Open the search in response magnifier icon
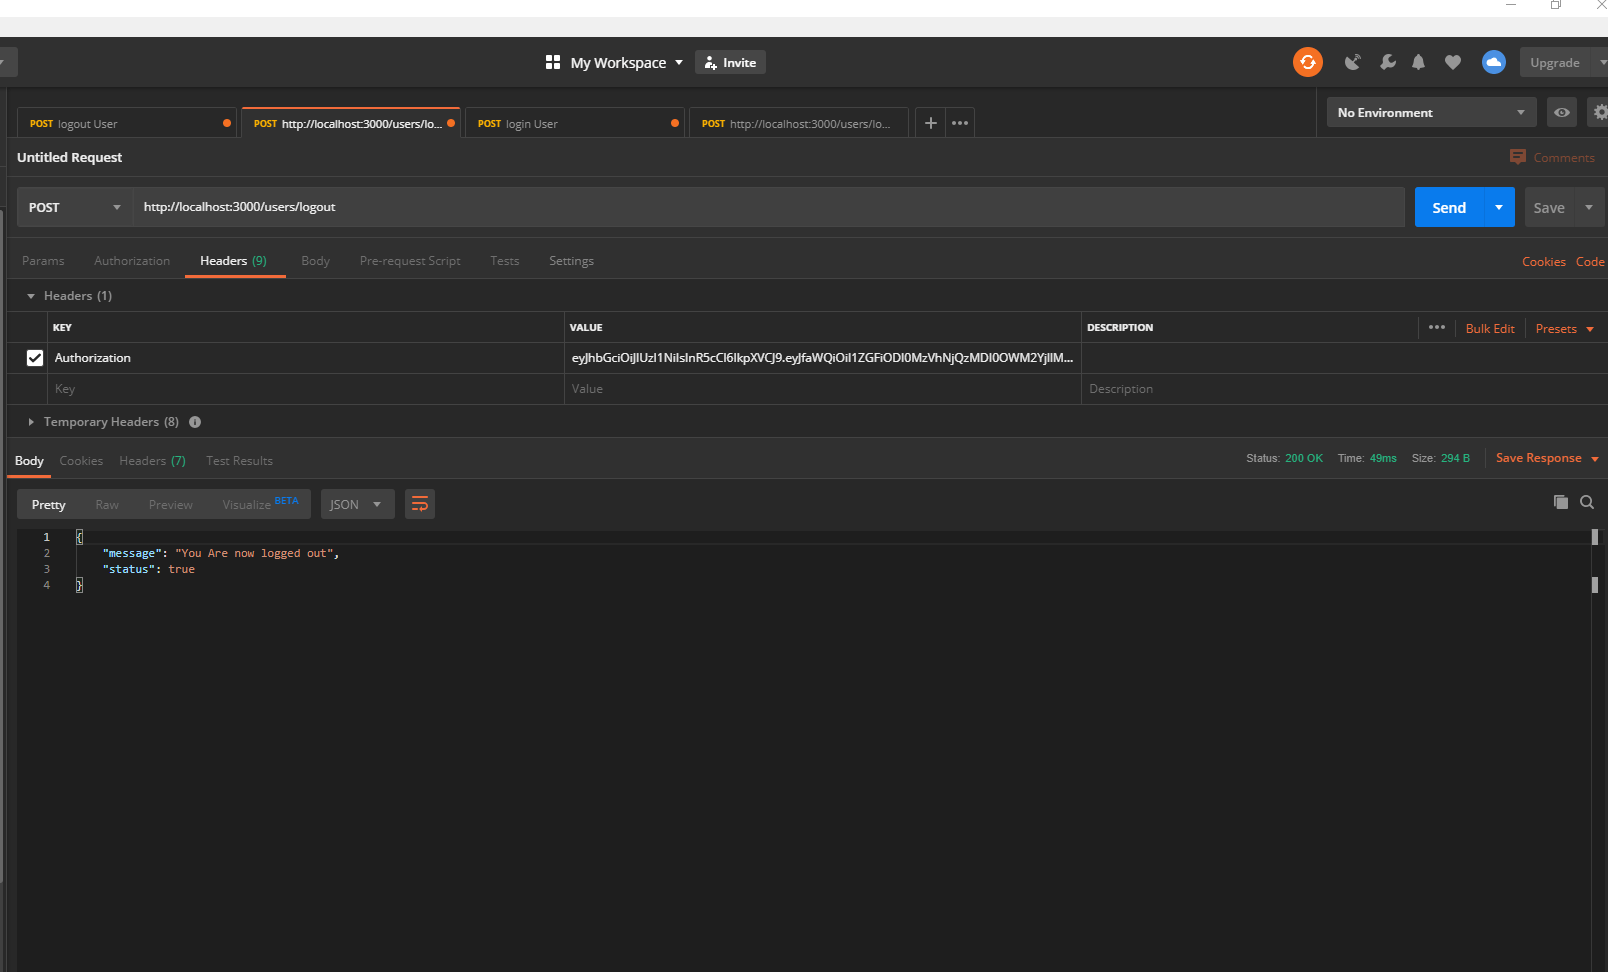This screenshot has width=1608, height=972. 1587,502
